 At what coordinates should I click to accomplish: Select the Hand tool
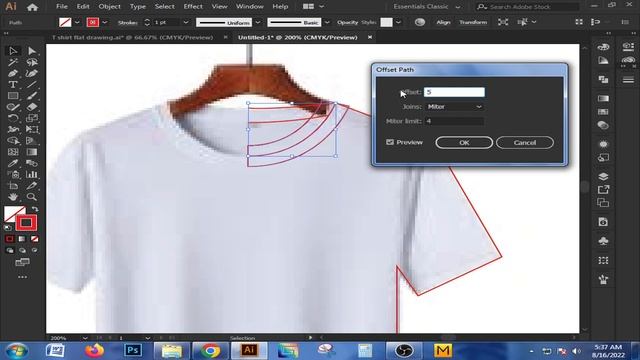pyautogui.click(x=13, y=197)
